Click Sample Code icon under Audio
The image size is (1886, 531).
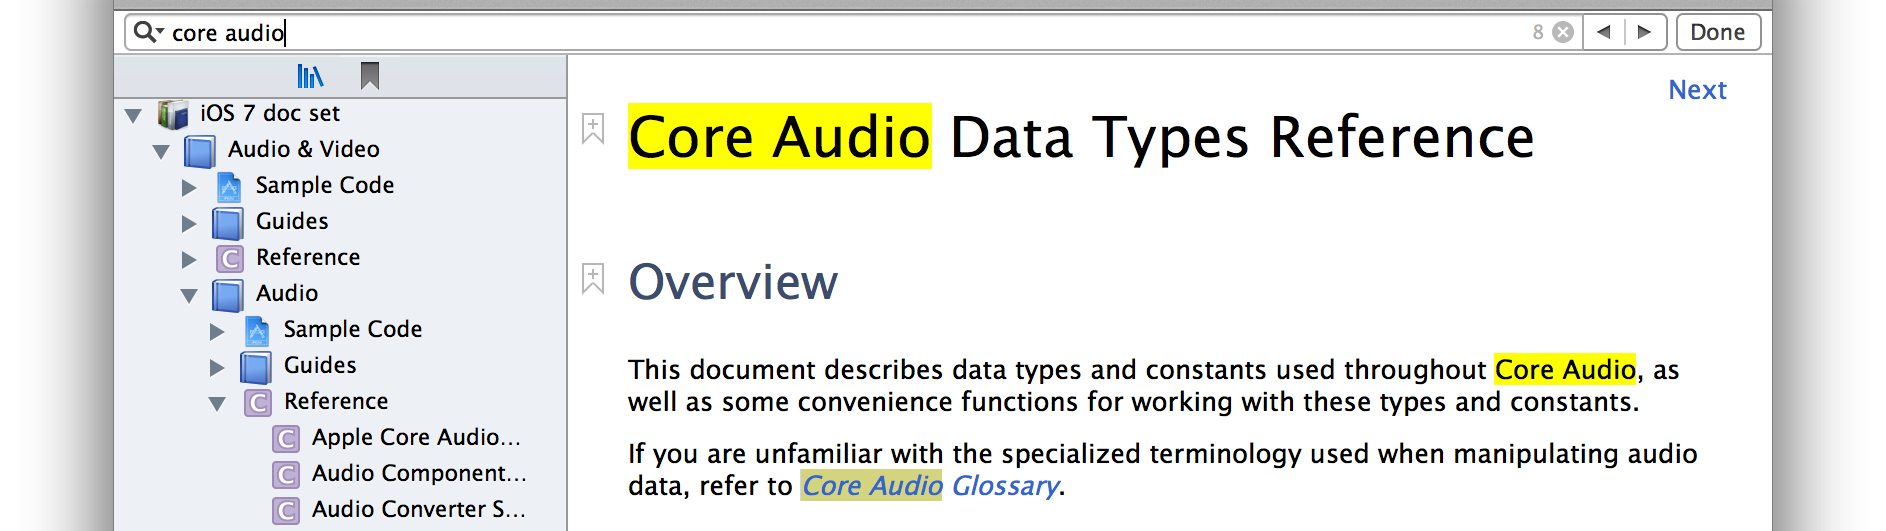coord(257,331)
